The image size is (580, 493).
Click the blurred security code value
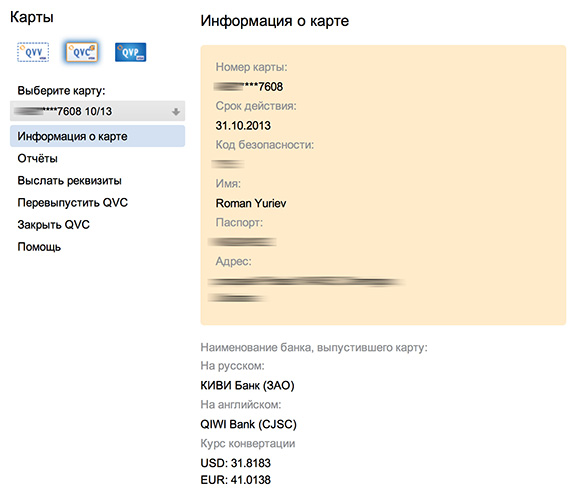tap(227, 164)
